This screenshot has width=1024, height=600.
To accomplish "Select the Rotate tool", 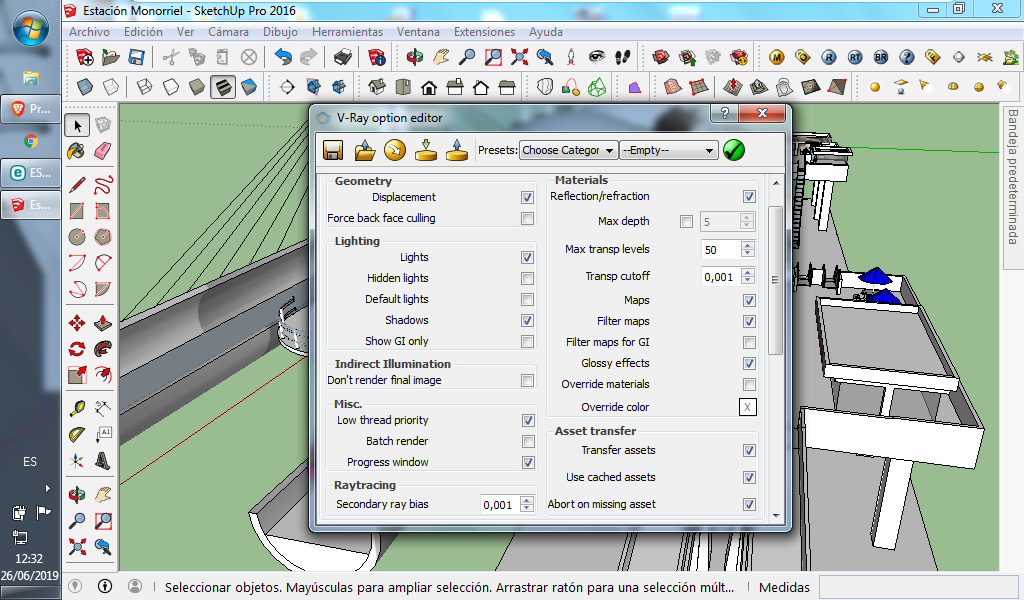I will click(x=77, y=349).
